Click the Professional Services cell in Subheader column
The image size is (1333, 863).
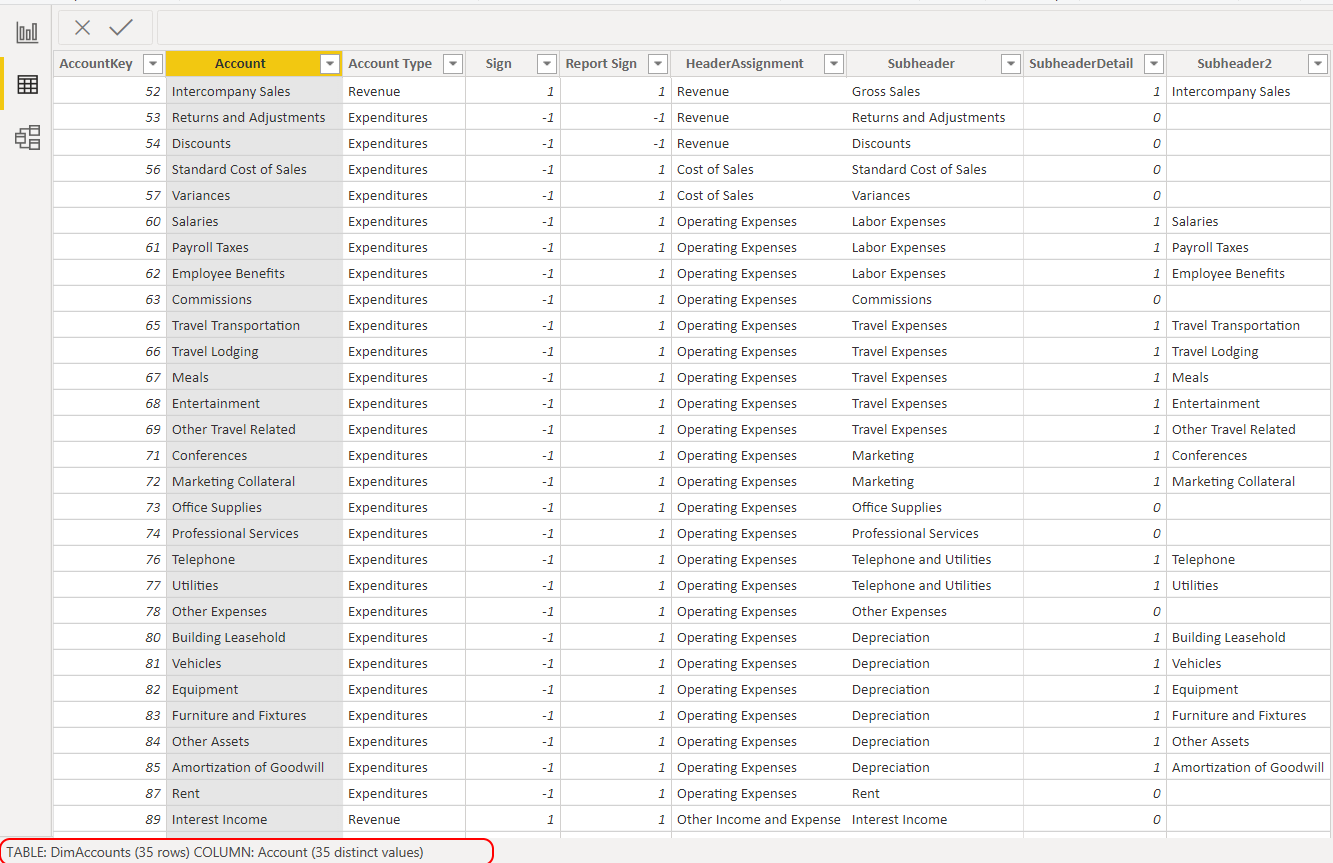click(934, 533)
